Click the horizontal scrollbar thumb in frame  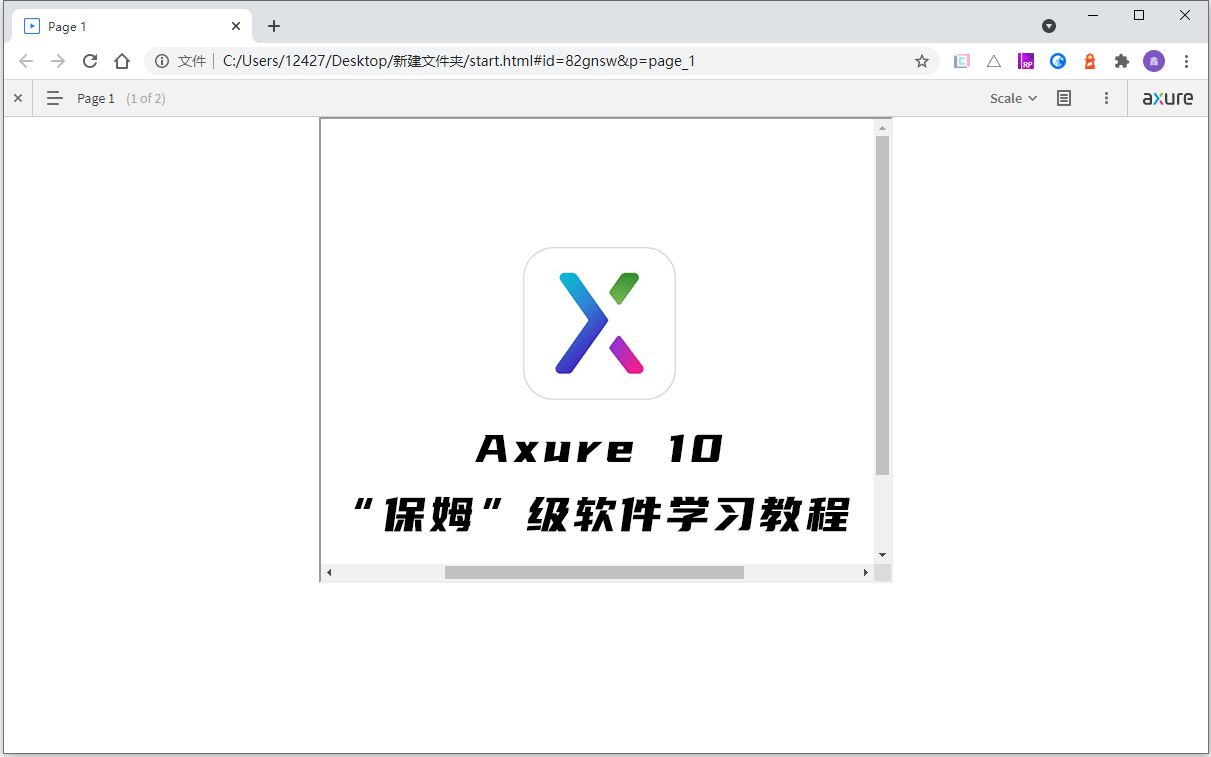(594, 572)
